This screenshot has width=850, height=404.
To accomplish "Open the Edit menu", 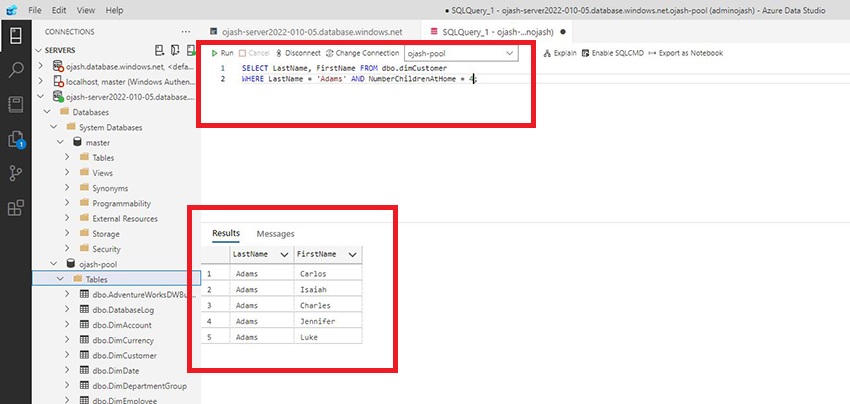I will pyautogui.click(x=59, y=10).
